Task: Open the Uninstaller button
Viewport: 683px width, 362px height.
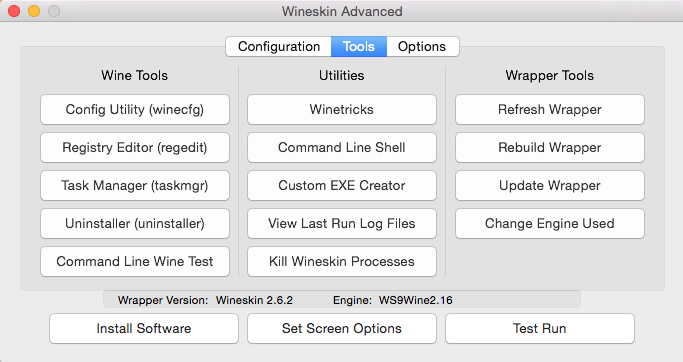Action: (135, 223)
